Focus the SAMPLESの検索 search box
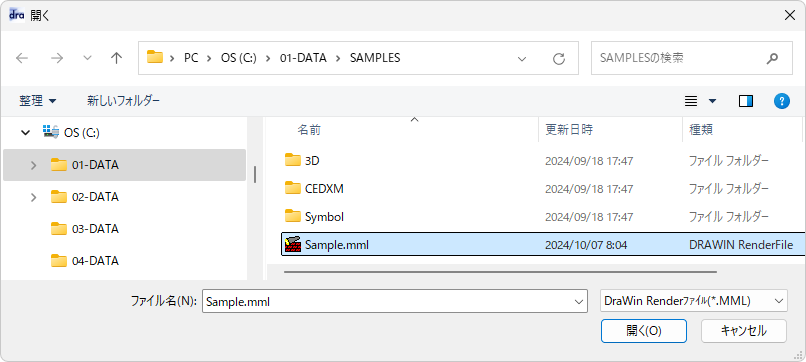806x362 pixels. tap(691, 58)
